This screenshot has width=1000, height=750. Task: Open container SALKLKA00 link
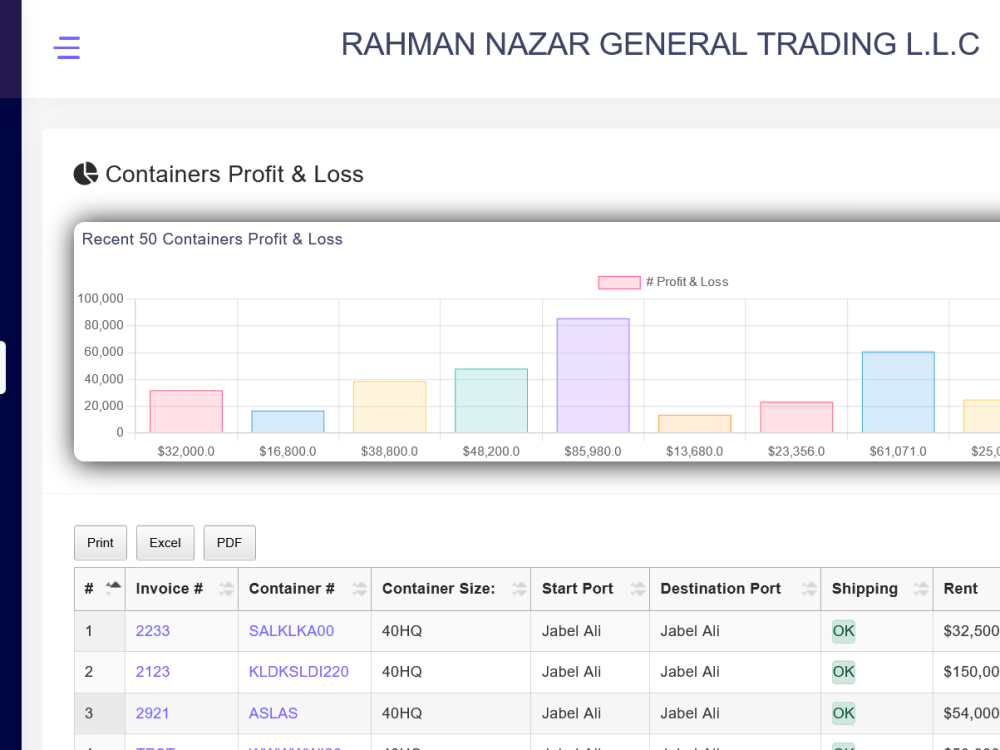(291, 631)
